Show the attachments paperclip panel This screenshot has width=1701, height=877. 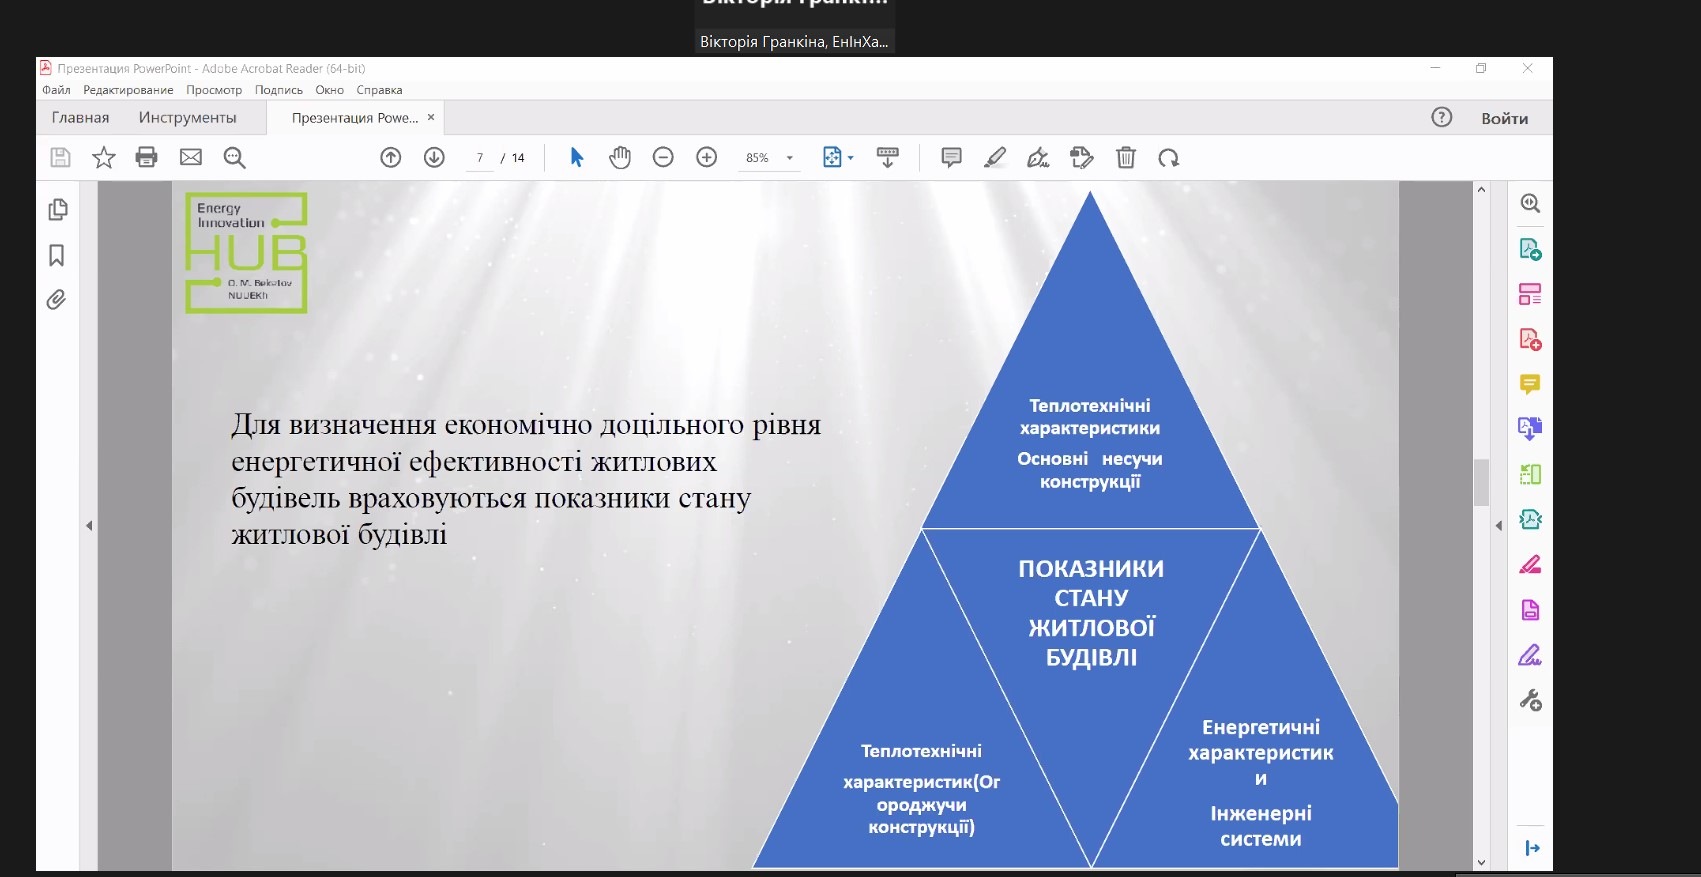pyautogui.click(x=57, y=300)
